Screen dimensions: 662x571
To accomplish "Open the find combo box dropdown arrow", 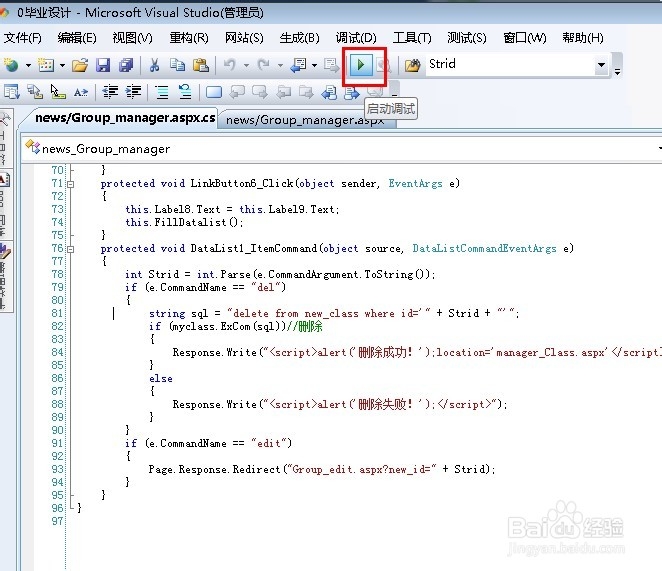I will [x=601, y=65].
